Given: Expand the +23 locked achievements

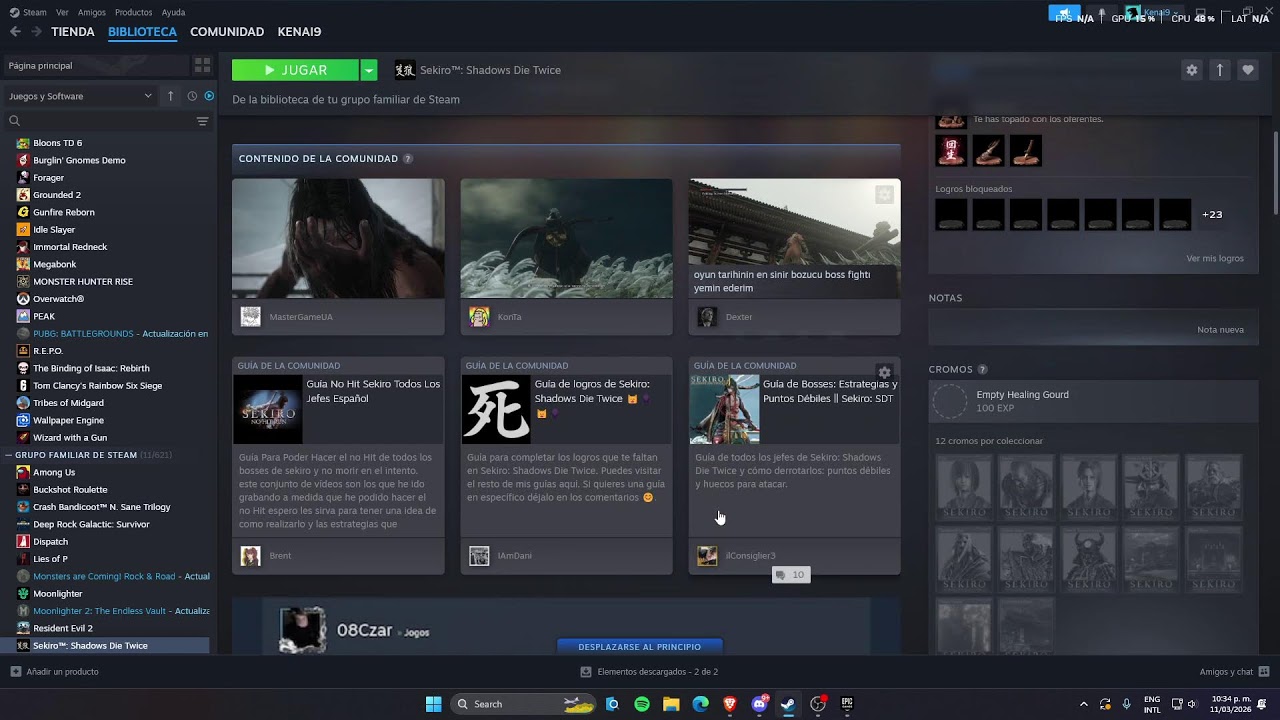Looking at the screenshot, I should click(1212, 214).
